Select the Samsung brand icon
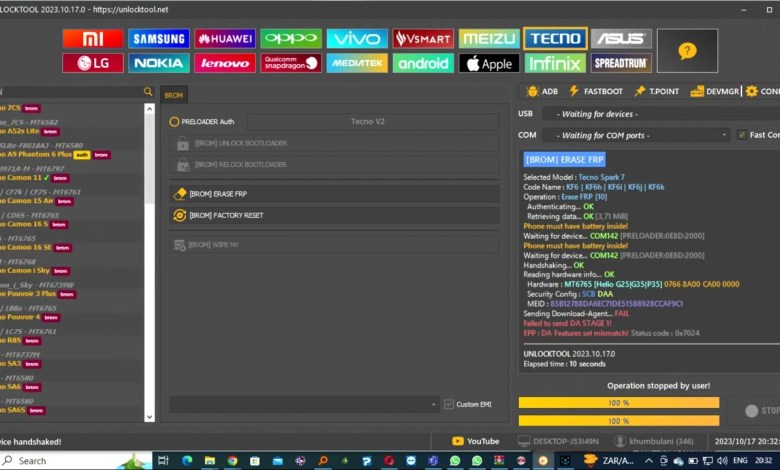 coord(159,39)
